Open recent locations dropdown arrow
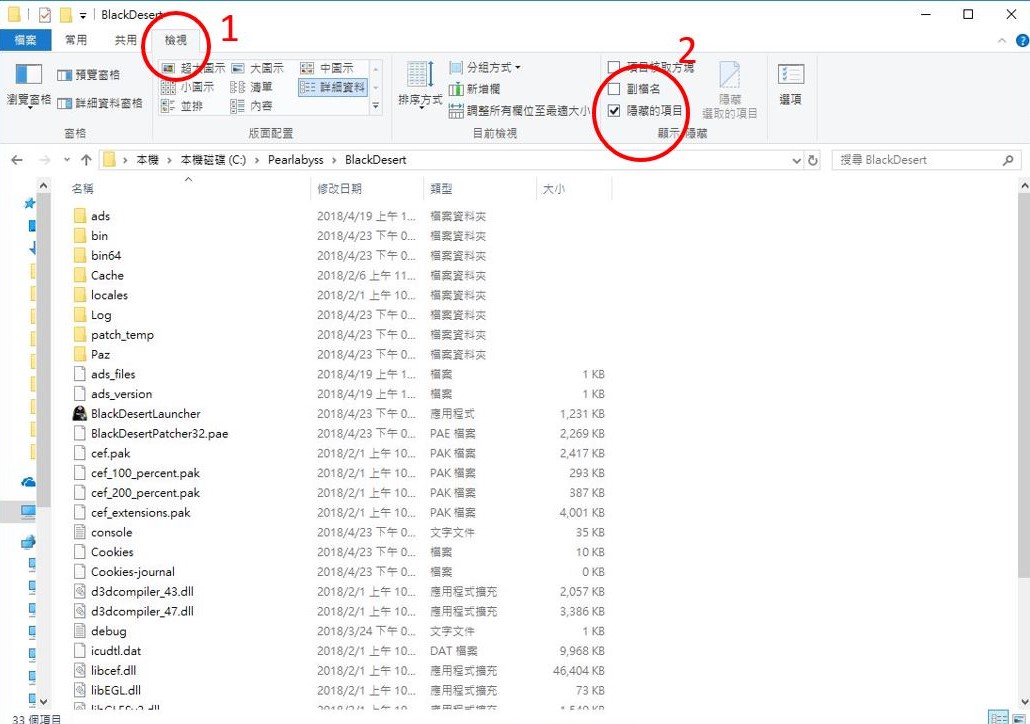 coord(66,160)
